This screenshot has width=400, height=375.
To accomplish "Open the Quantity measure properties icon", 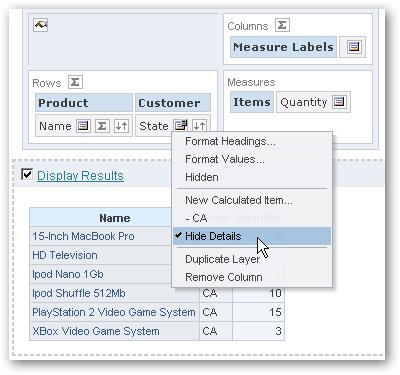I will coord(339,102).
